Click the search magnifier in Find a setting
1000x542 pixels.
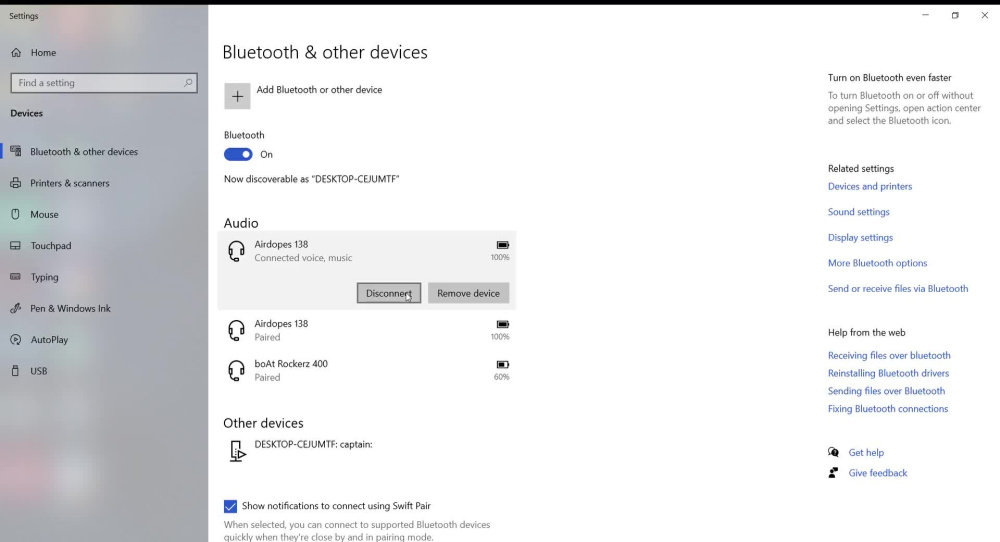[x=188, y=83]
